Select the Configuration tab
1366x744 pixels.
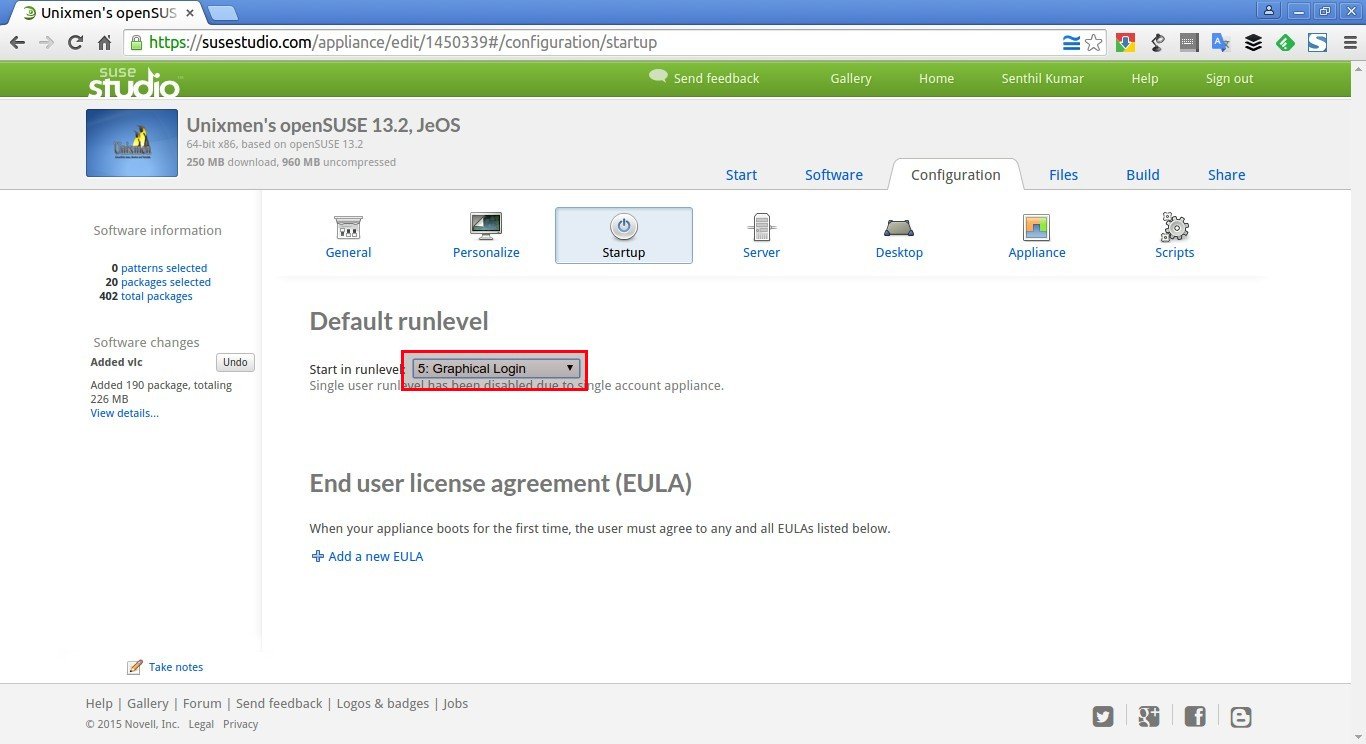956,174
